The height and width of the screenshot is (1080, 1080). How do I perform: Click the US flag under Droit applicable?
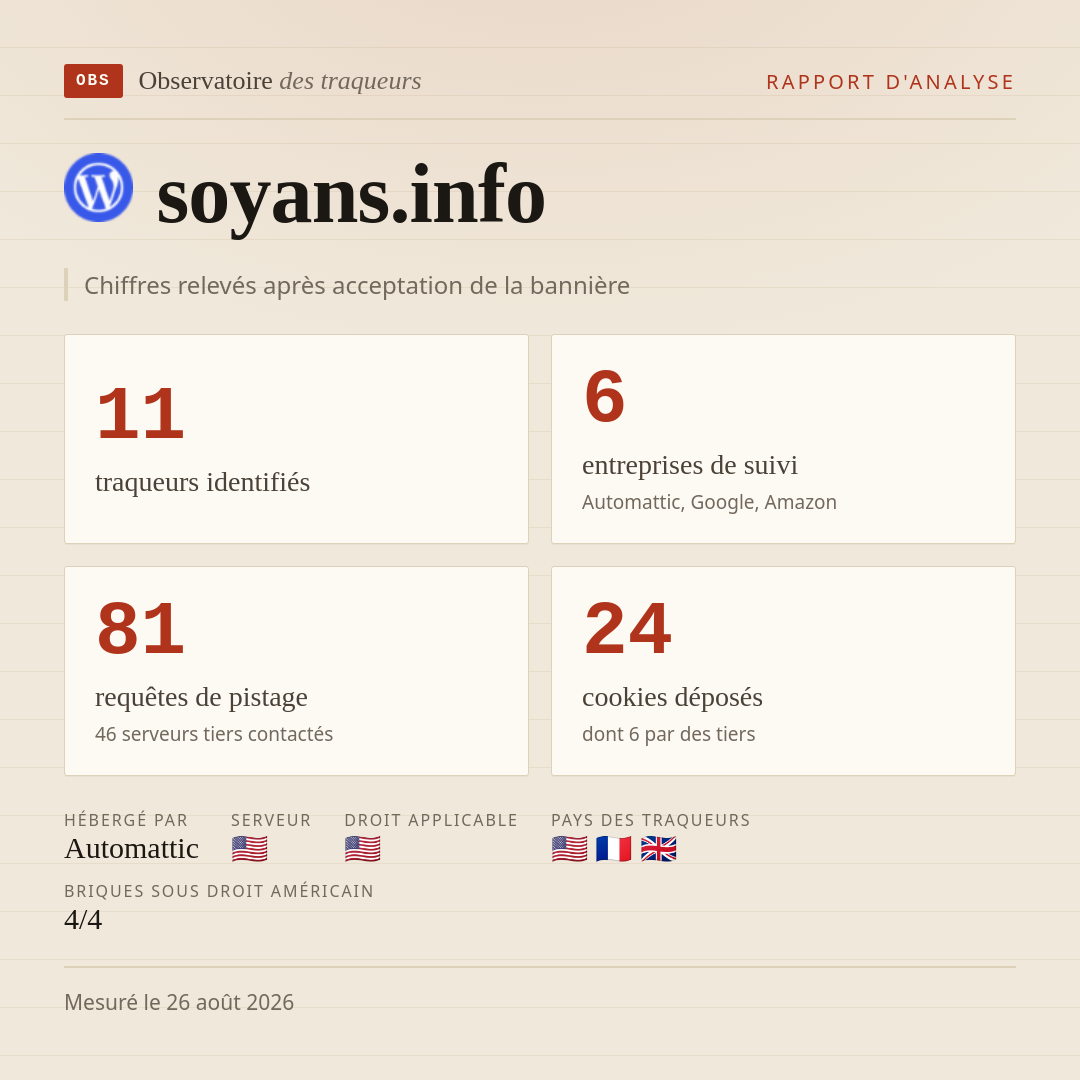362,849
